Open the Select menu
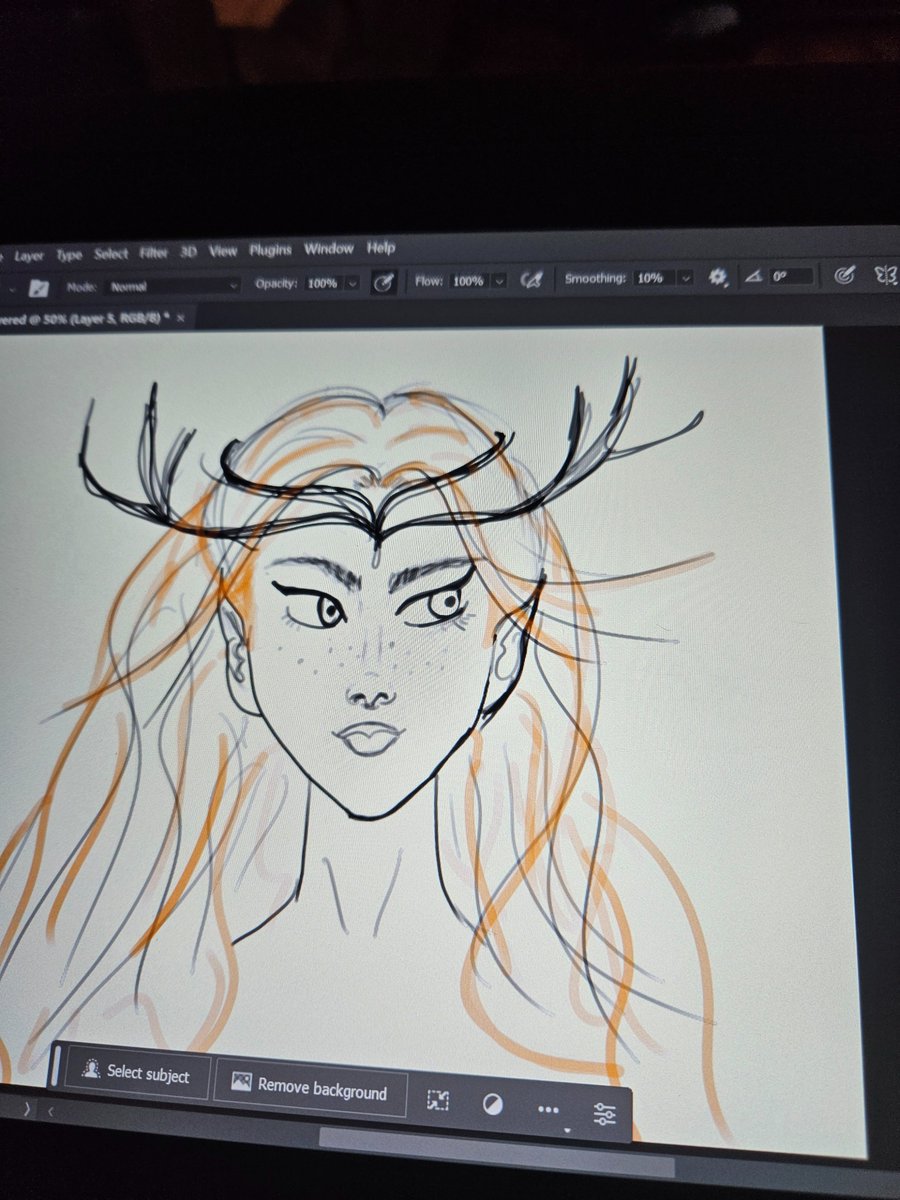This screenshot has width=900, height=1200. [111, 254]
